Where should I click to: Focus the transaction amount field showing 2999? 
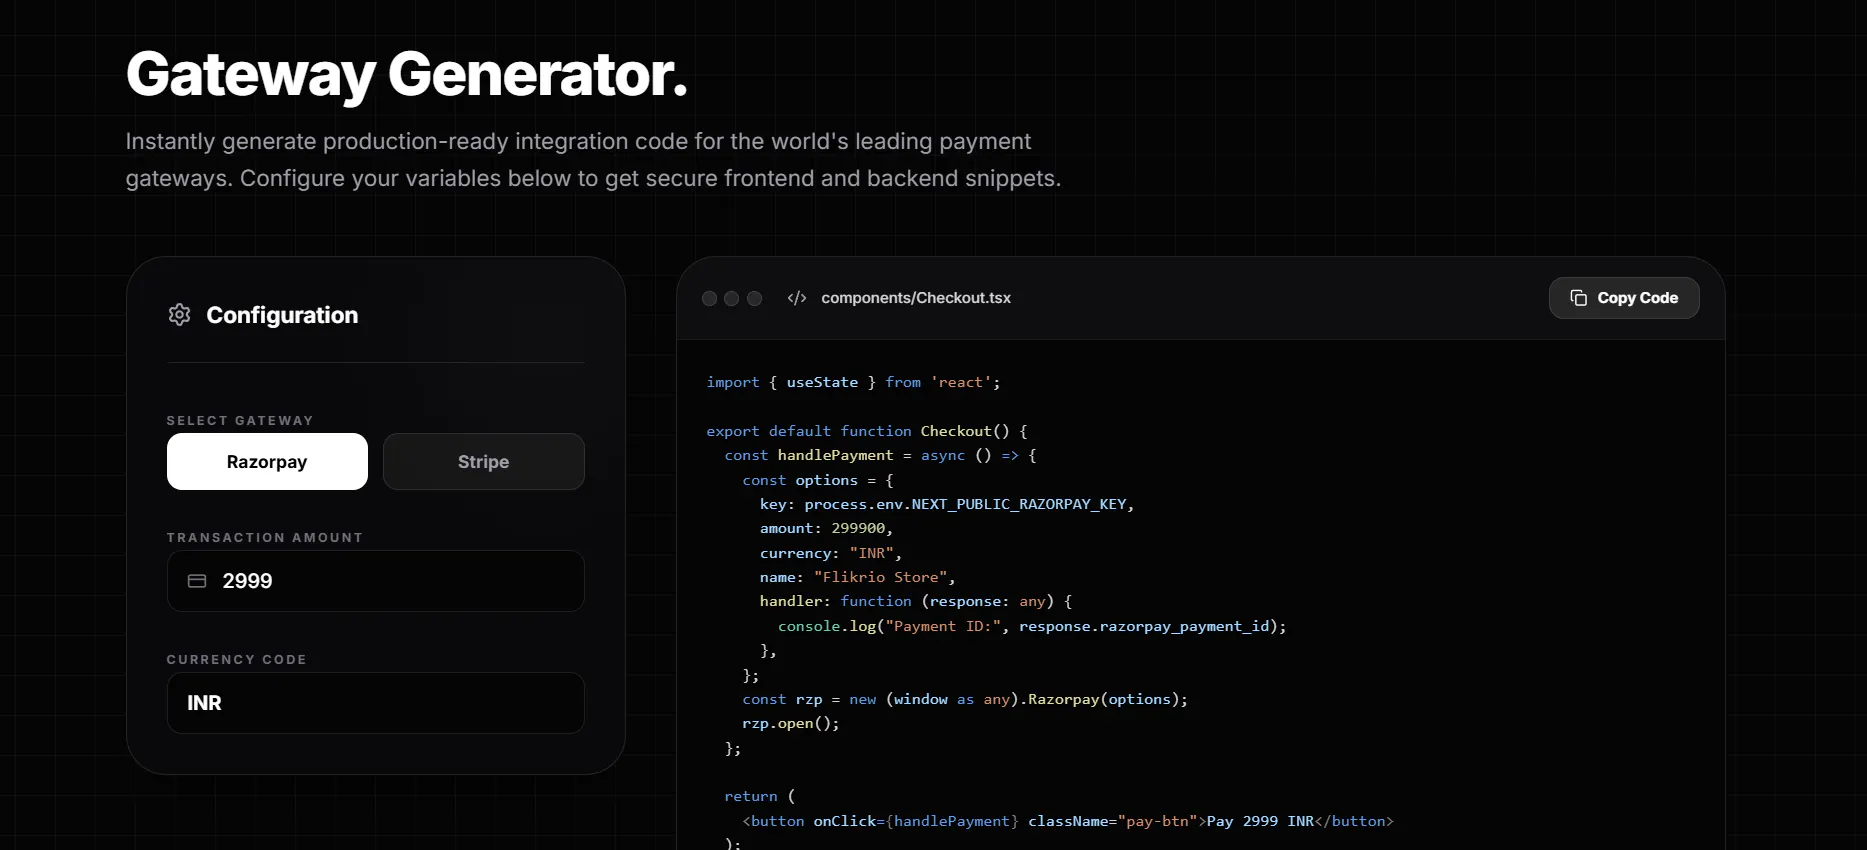point(376,581)
